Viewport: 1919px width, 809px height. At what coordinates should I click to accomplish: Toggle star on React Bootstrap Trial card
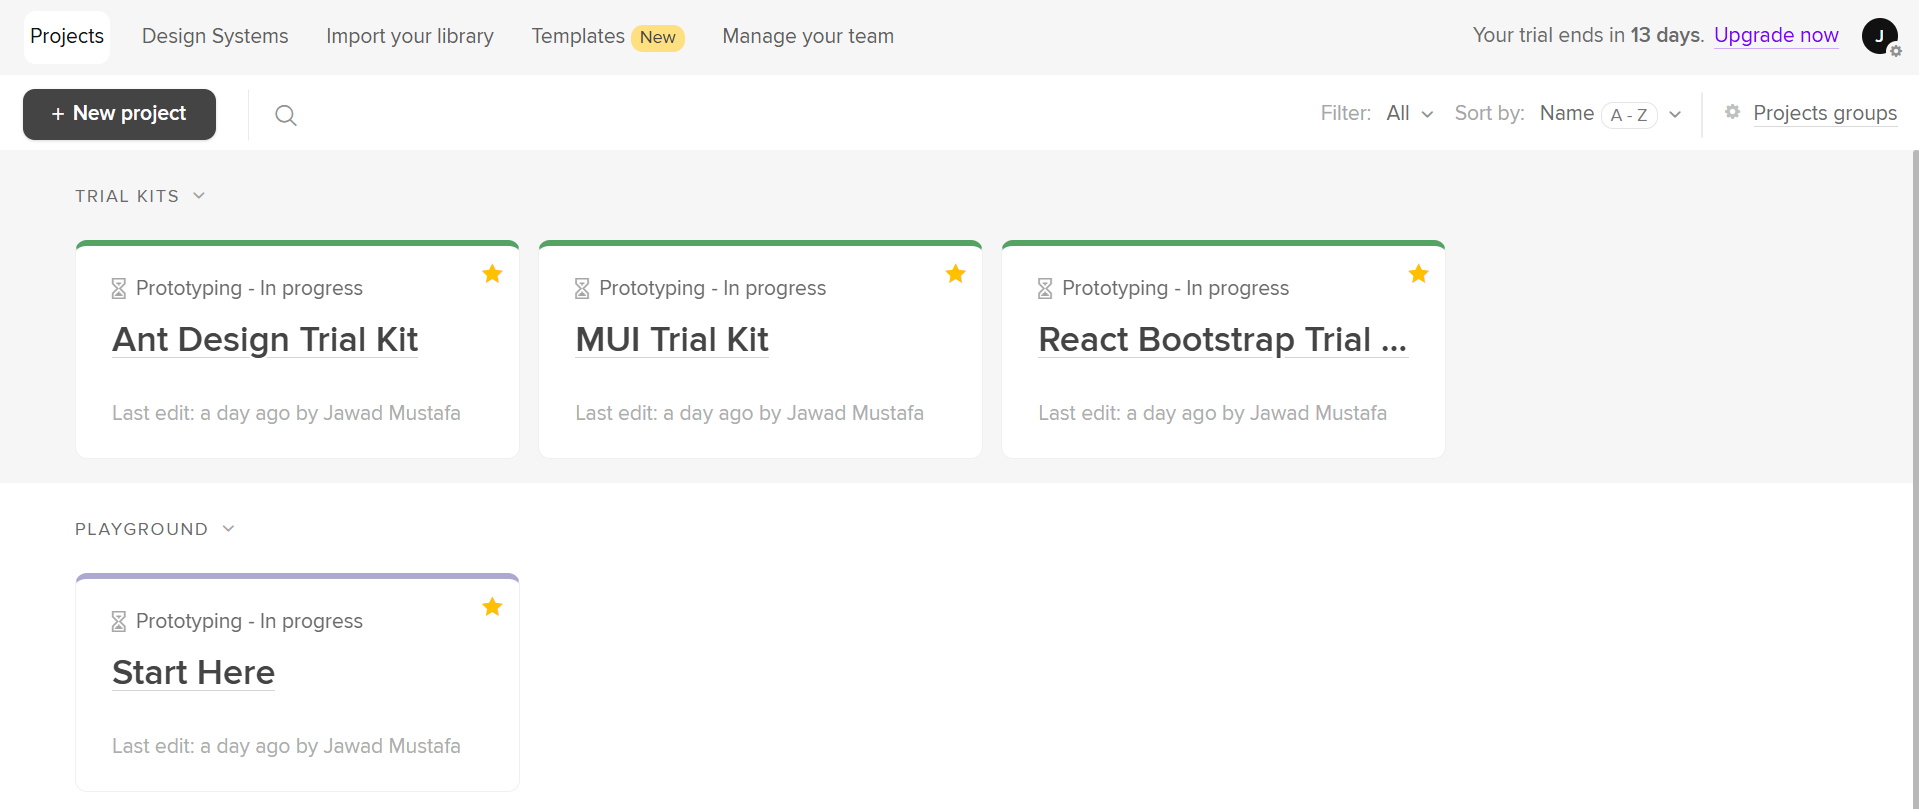tap(1418, 274)
